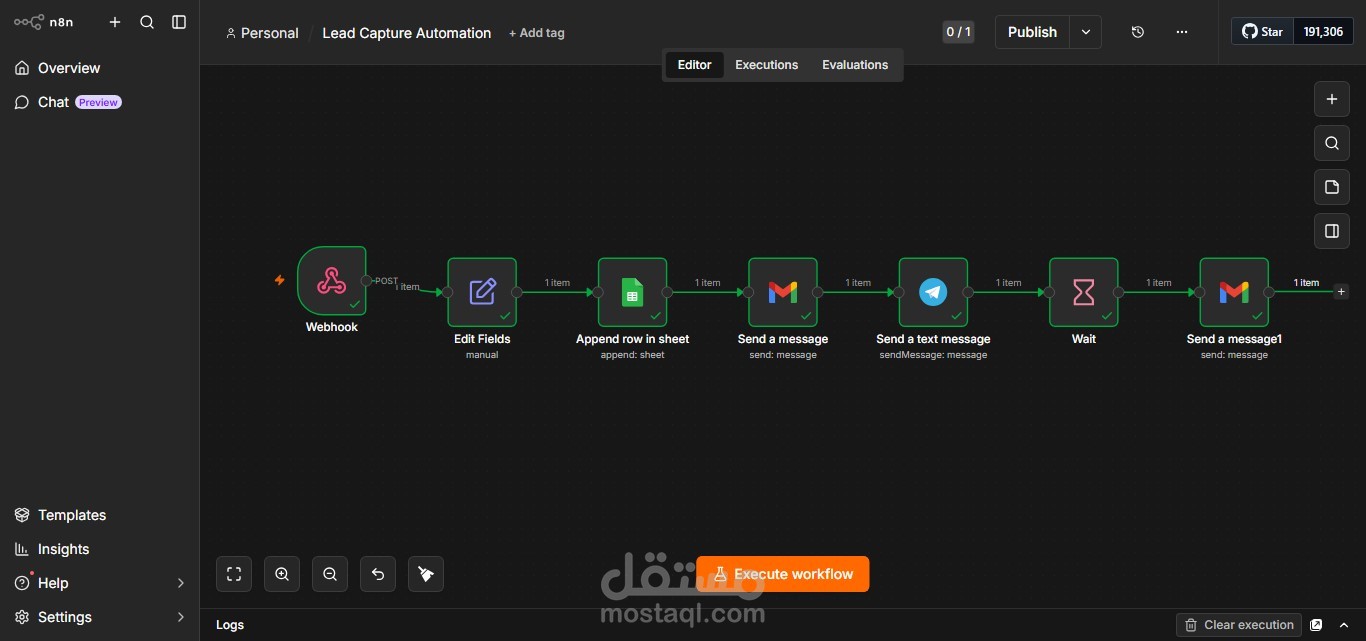The image size is (1366, 641).
Task: Click the 0 / 1 counter badge
Action: pyautogui.click(x=958, y=32)
